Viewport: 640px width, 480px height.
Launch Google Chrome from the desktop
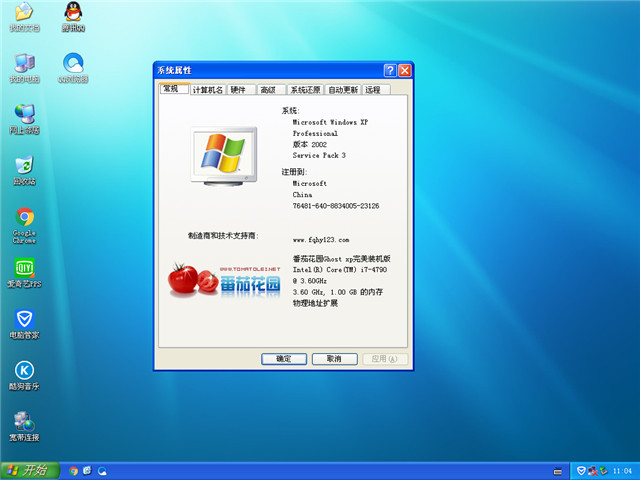pyautogui.click(x=24, y=225)
